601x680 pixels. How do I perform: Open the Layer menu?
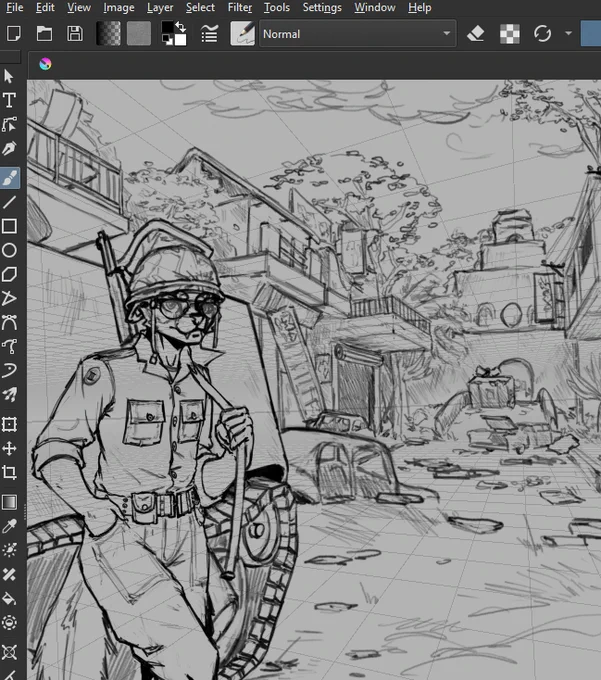point(160,7)
